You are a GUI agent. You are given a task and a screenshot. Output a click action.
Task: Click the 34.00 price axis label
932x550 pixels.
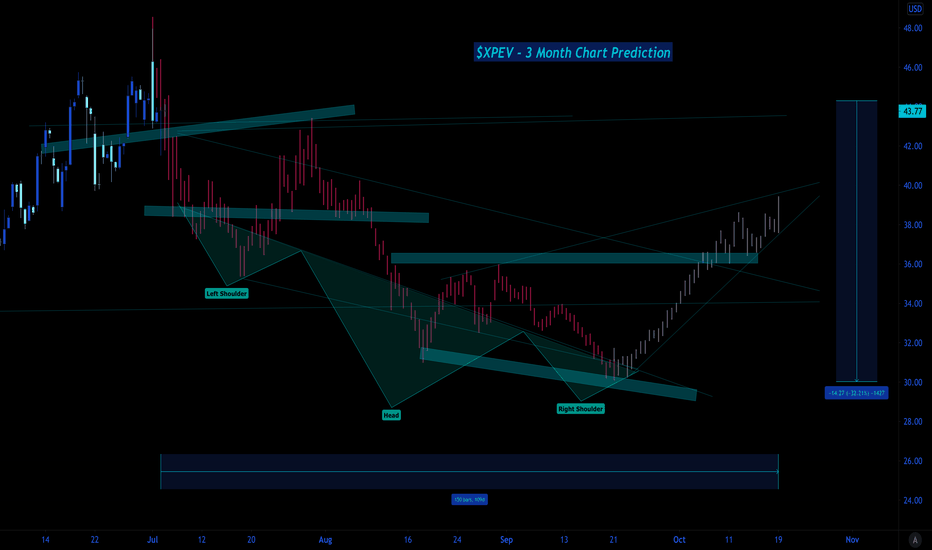[913, 303]
